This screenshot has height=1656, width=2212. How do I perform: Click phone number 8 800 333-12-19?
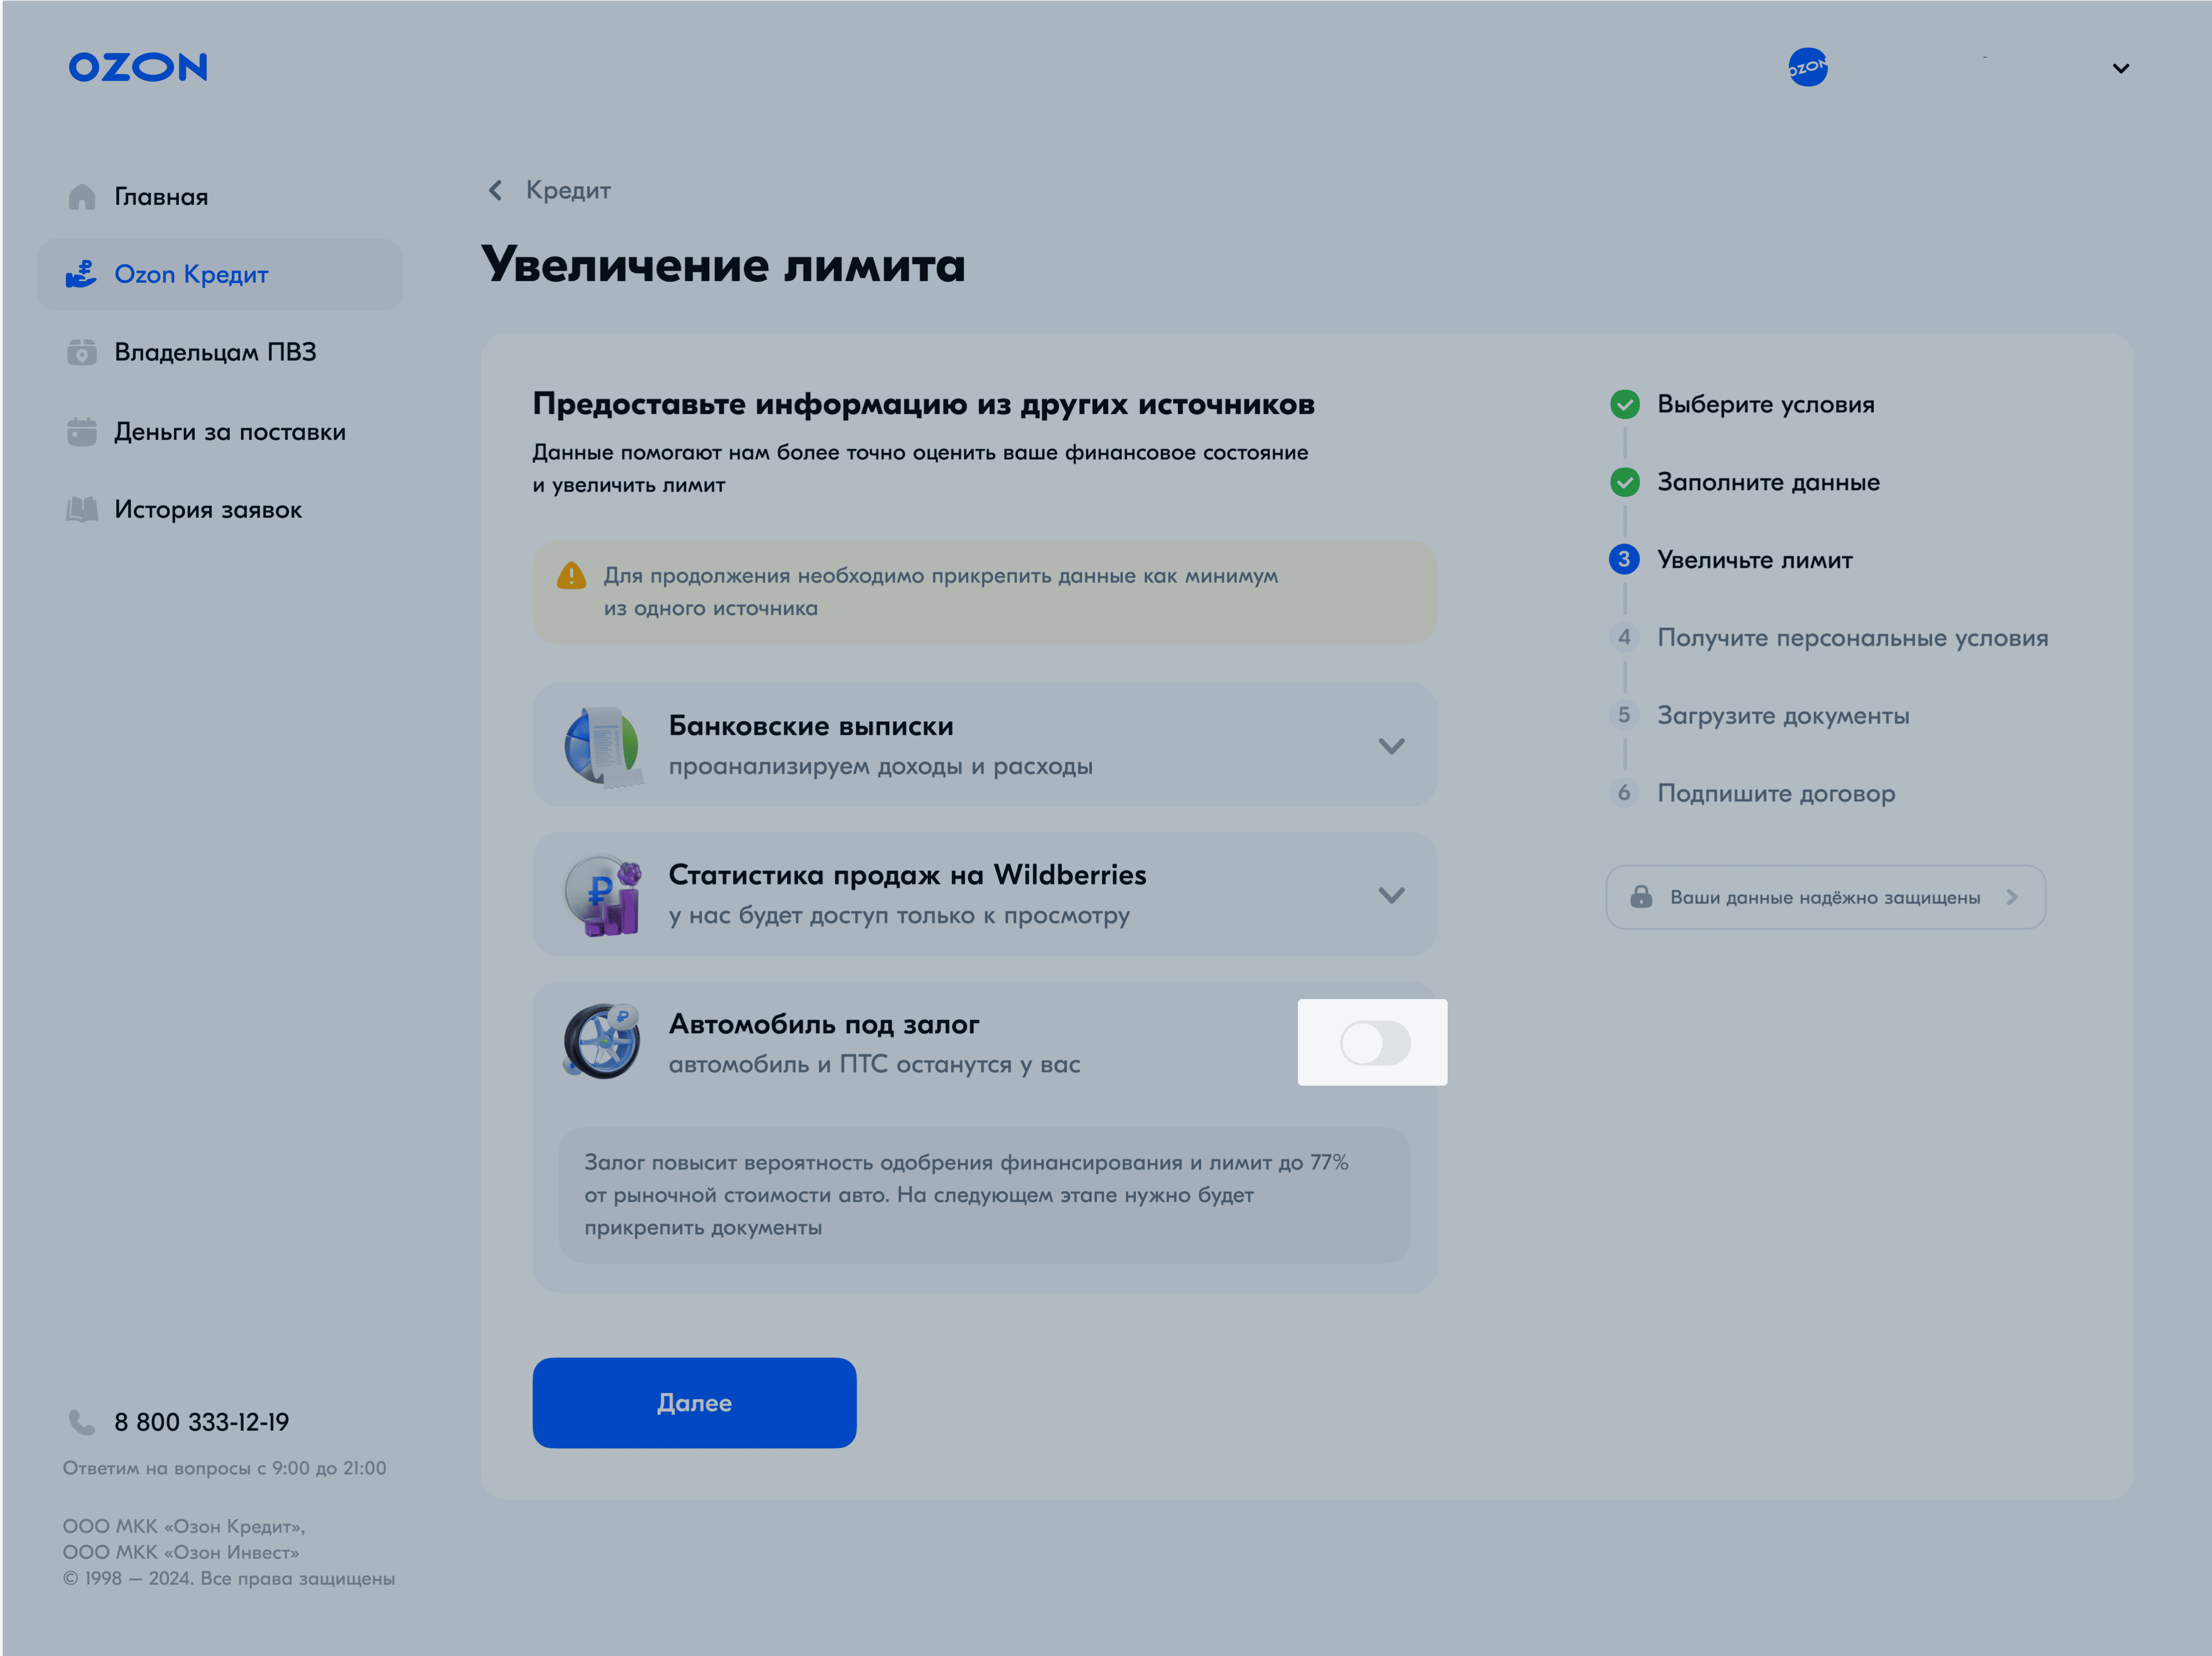[201, 1422]
